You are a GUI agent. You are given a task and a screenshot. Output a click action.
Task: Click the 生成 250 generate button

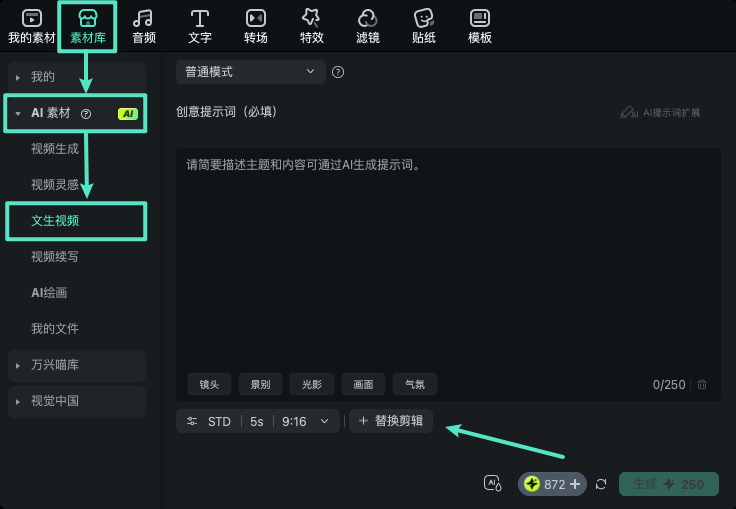point(669,484)
